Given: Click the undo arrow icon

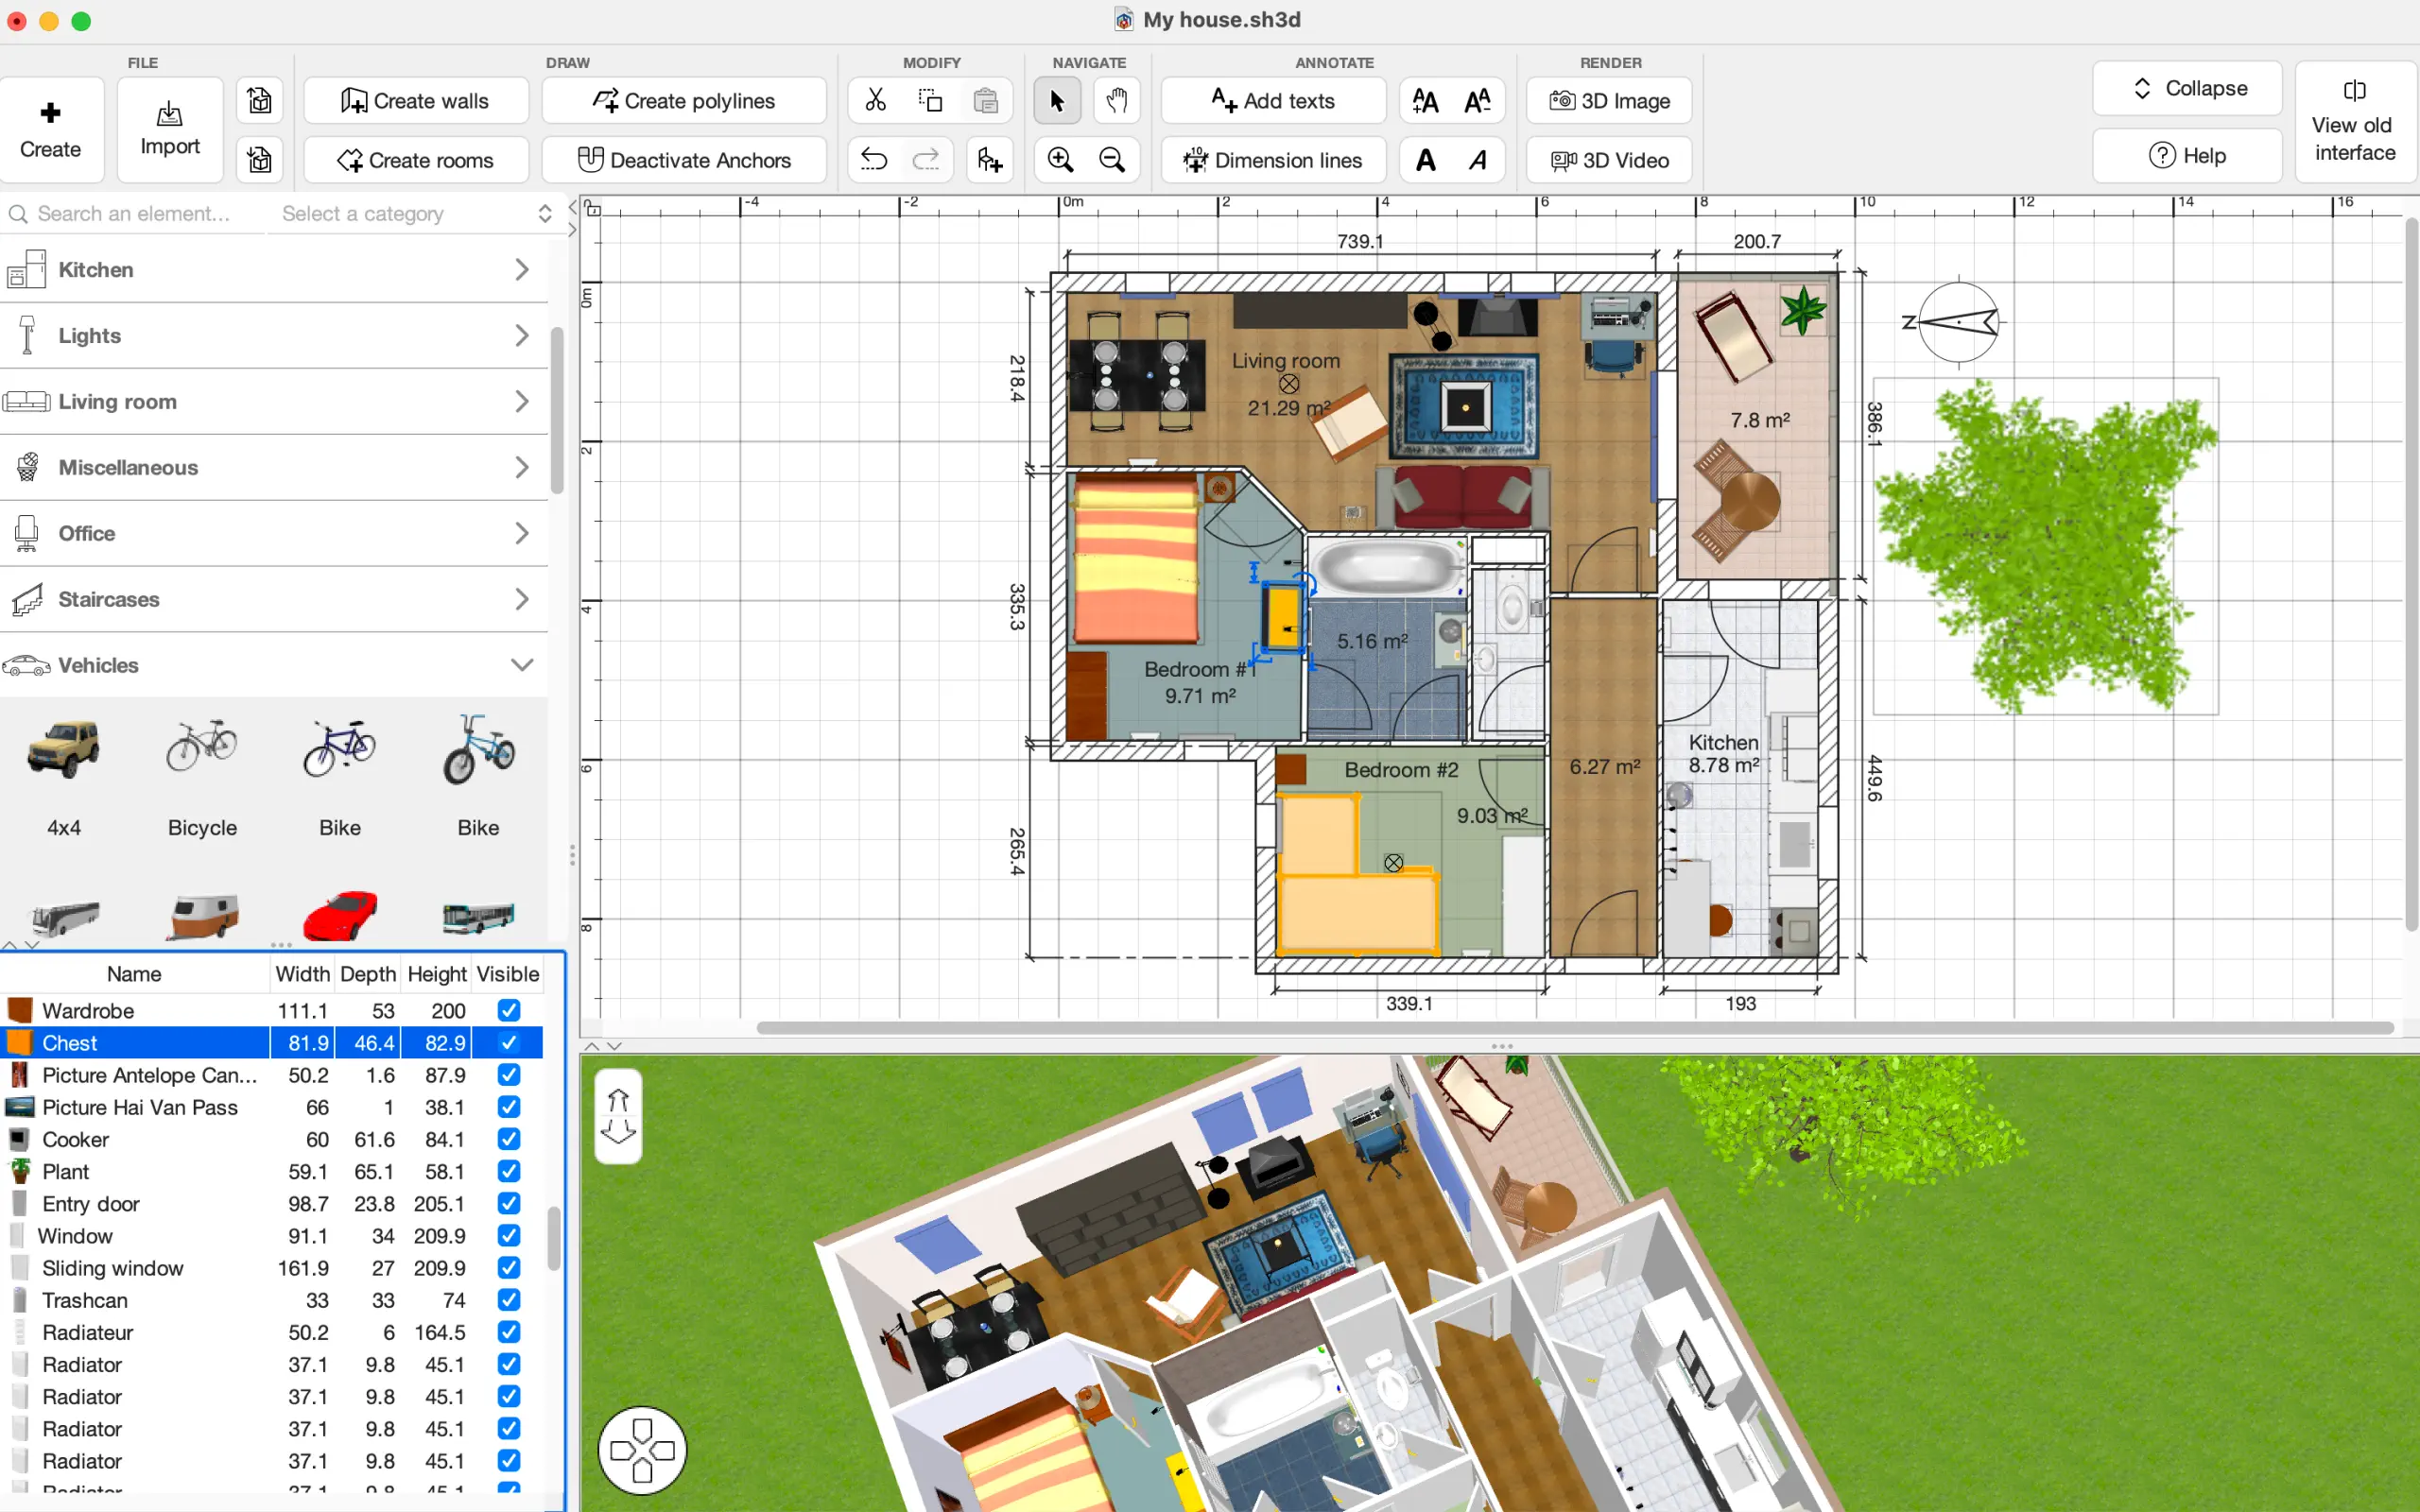Looking at the screenshot, I should pos(873,160).
